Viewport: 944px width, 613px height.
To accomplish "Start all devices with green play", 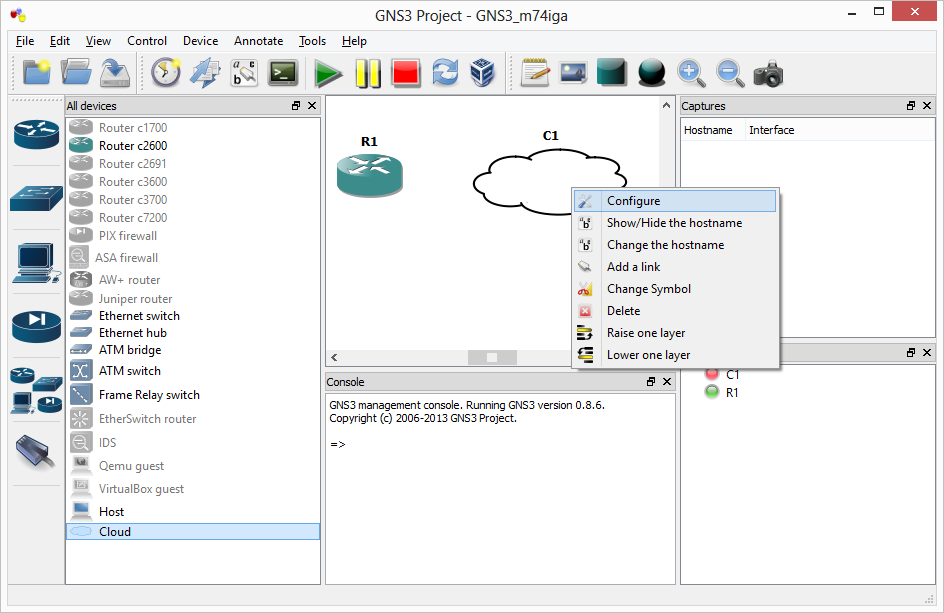I will pos(328,74).
